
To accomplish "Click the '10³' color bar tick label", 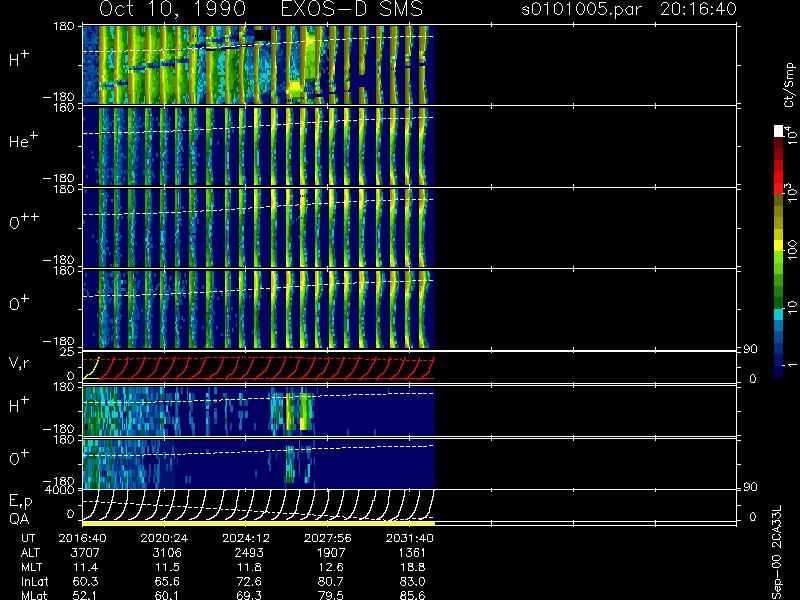I will 790,194.
